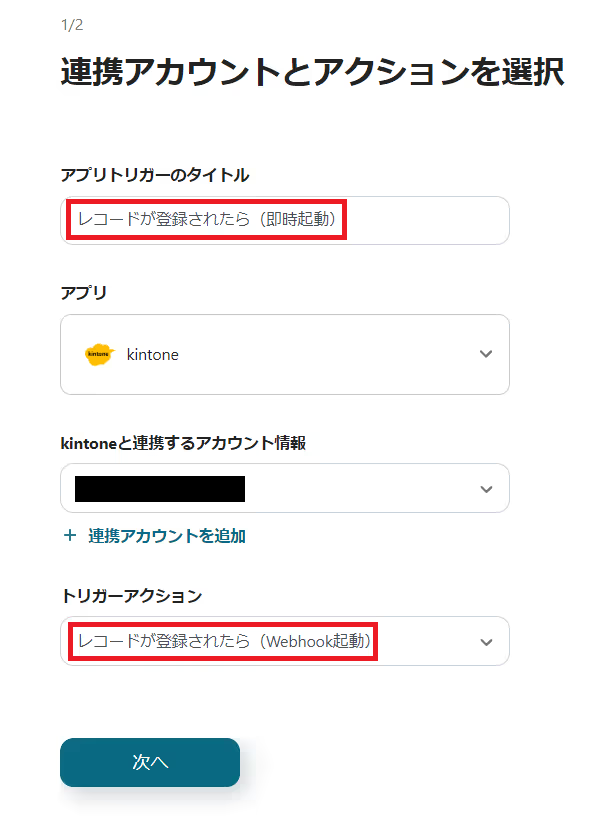Click the 1/2 step indicator

[x=71, y=25]
